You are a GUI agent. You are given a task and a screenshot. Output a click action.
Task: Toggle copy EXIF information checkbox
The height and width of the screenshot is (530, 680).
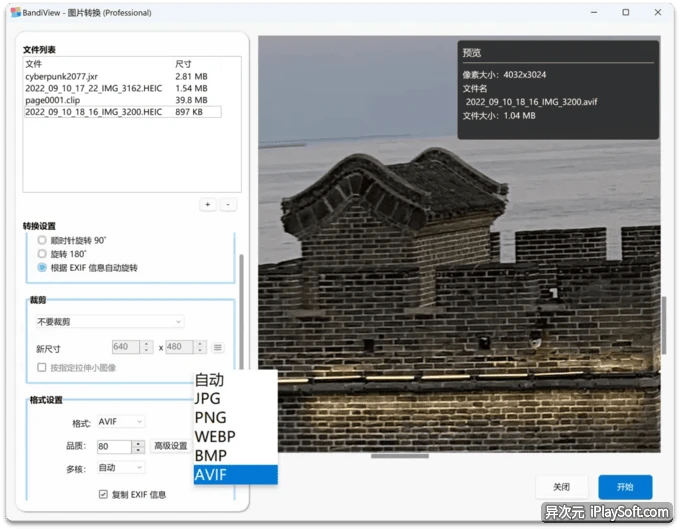(x=103, y=494)
